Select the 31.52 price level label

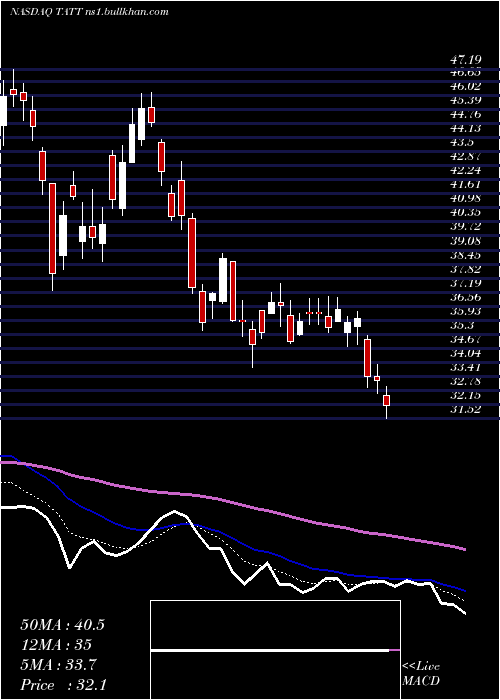tap(465, 410)
